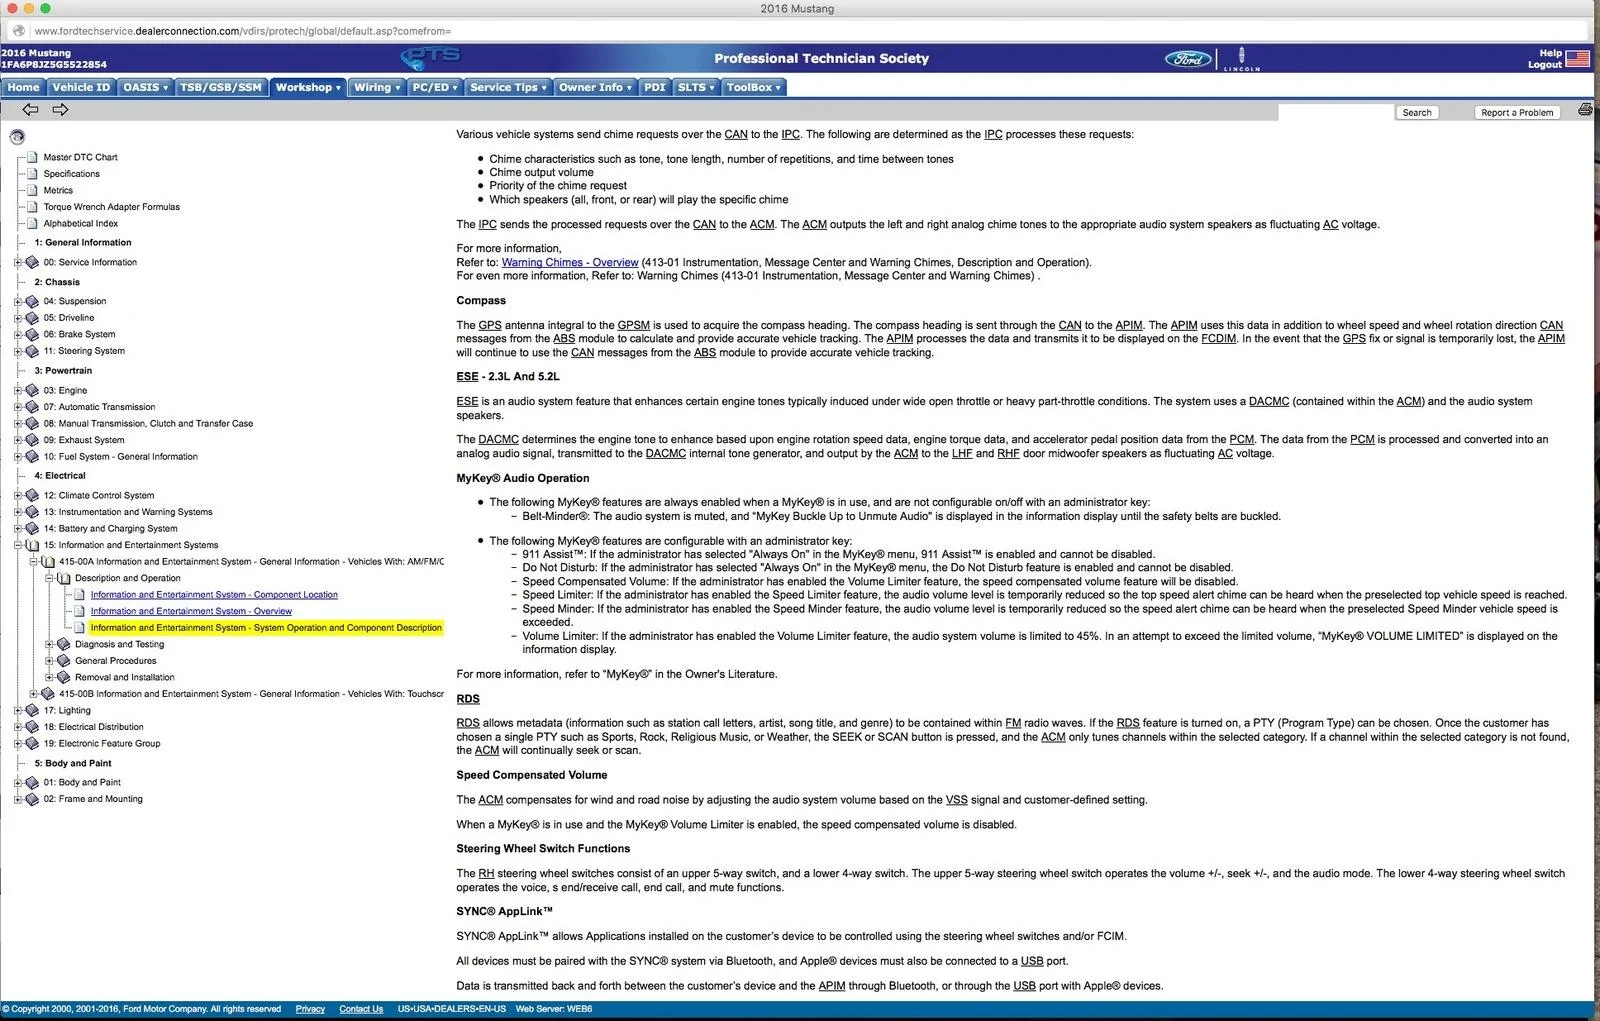Click the book icon beside General Procedures

(64, 661)
